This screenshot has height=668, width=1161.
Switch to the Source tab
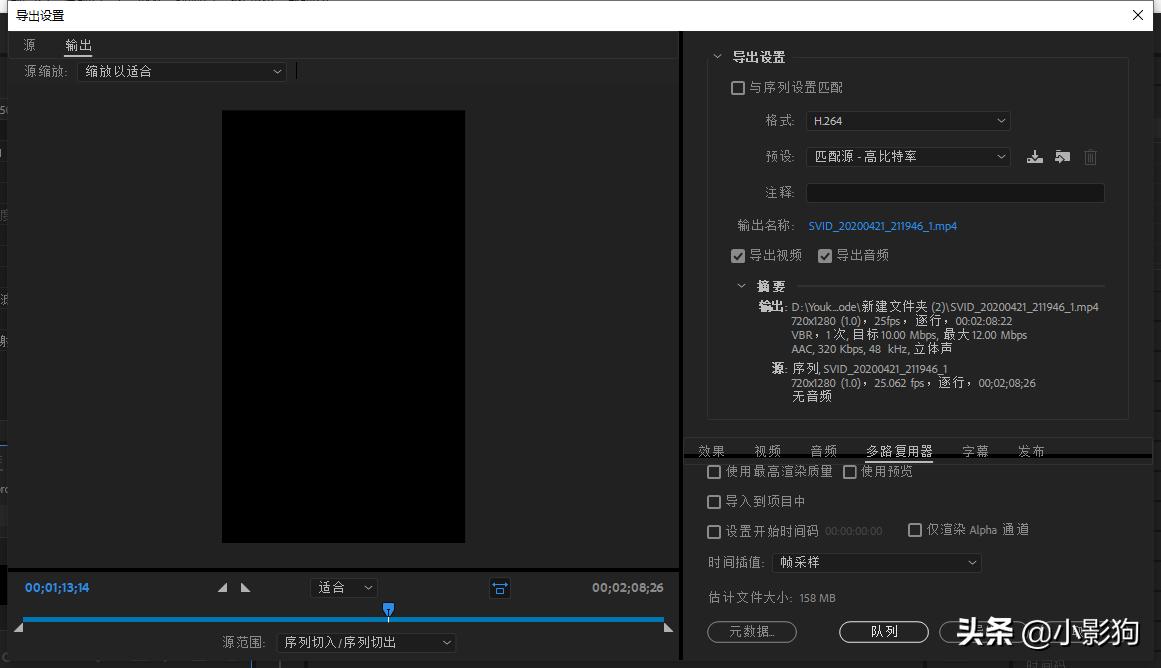[x=30, y=45]
